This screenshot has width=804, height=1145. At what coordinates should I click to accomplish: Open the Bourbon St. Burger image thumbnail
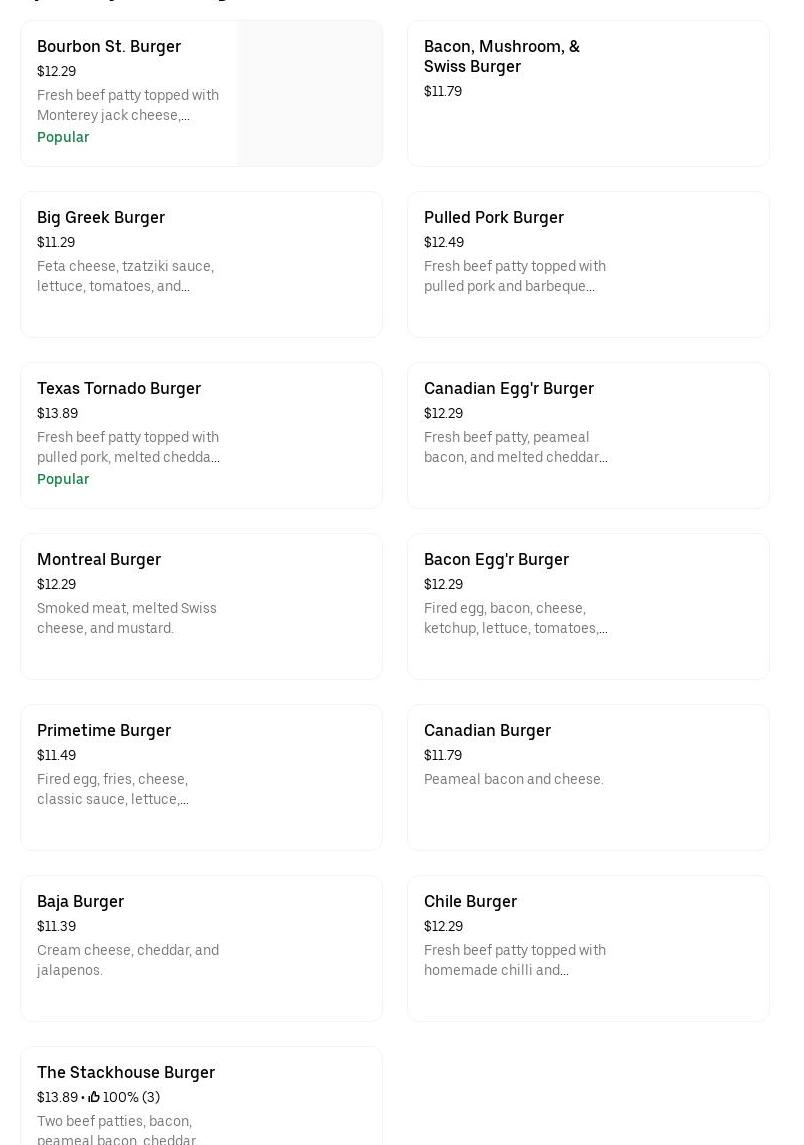(x=309, y=93)
